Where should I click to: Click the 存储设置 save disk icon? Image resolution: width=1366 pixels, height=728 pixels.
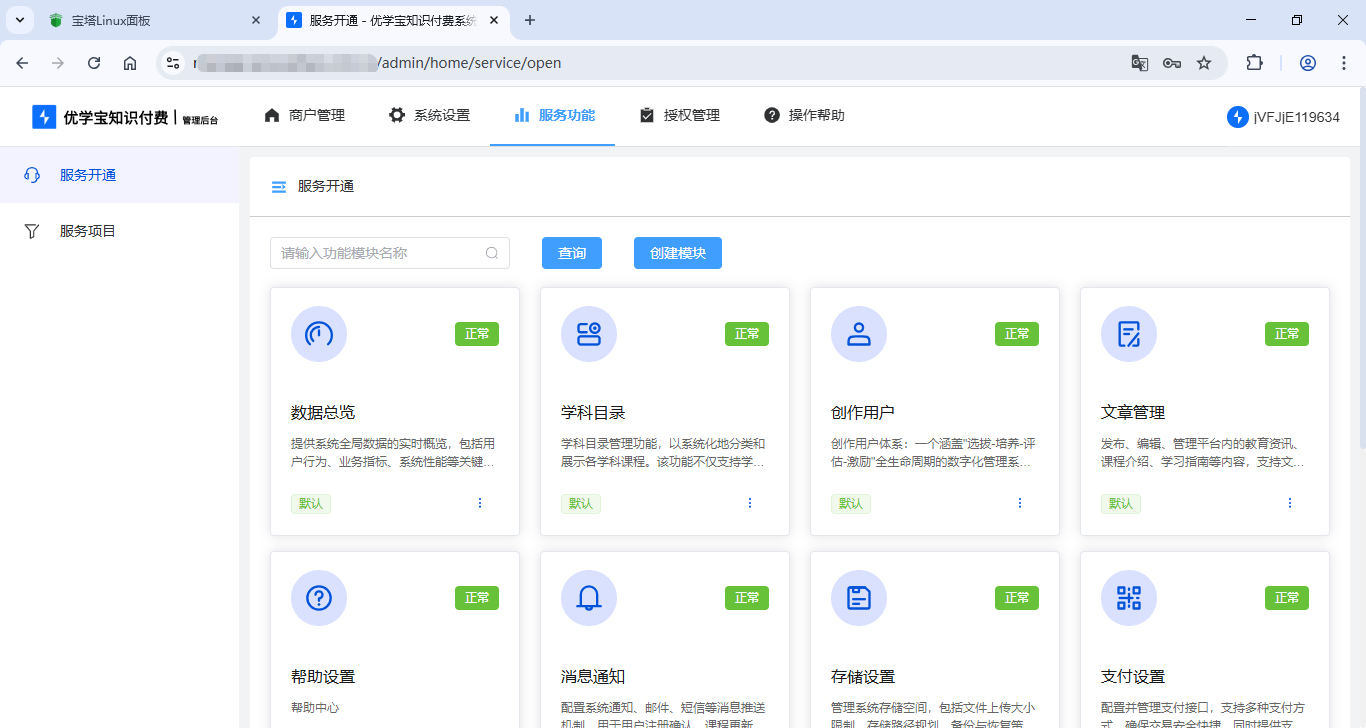click(858, 598)
